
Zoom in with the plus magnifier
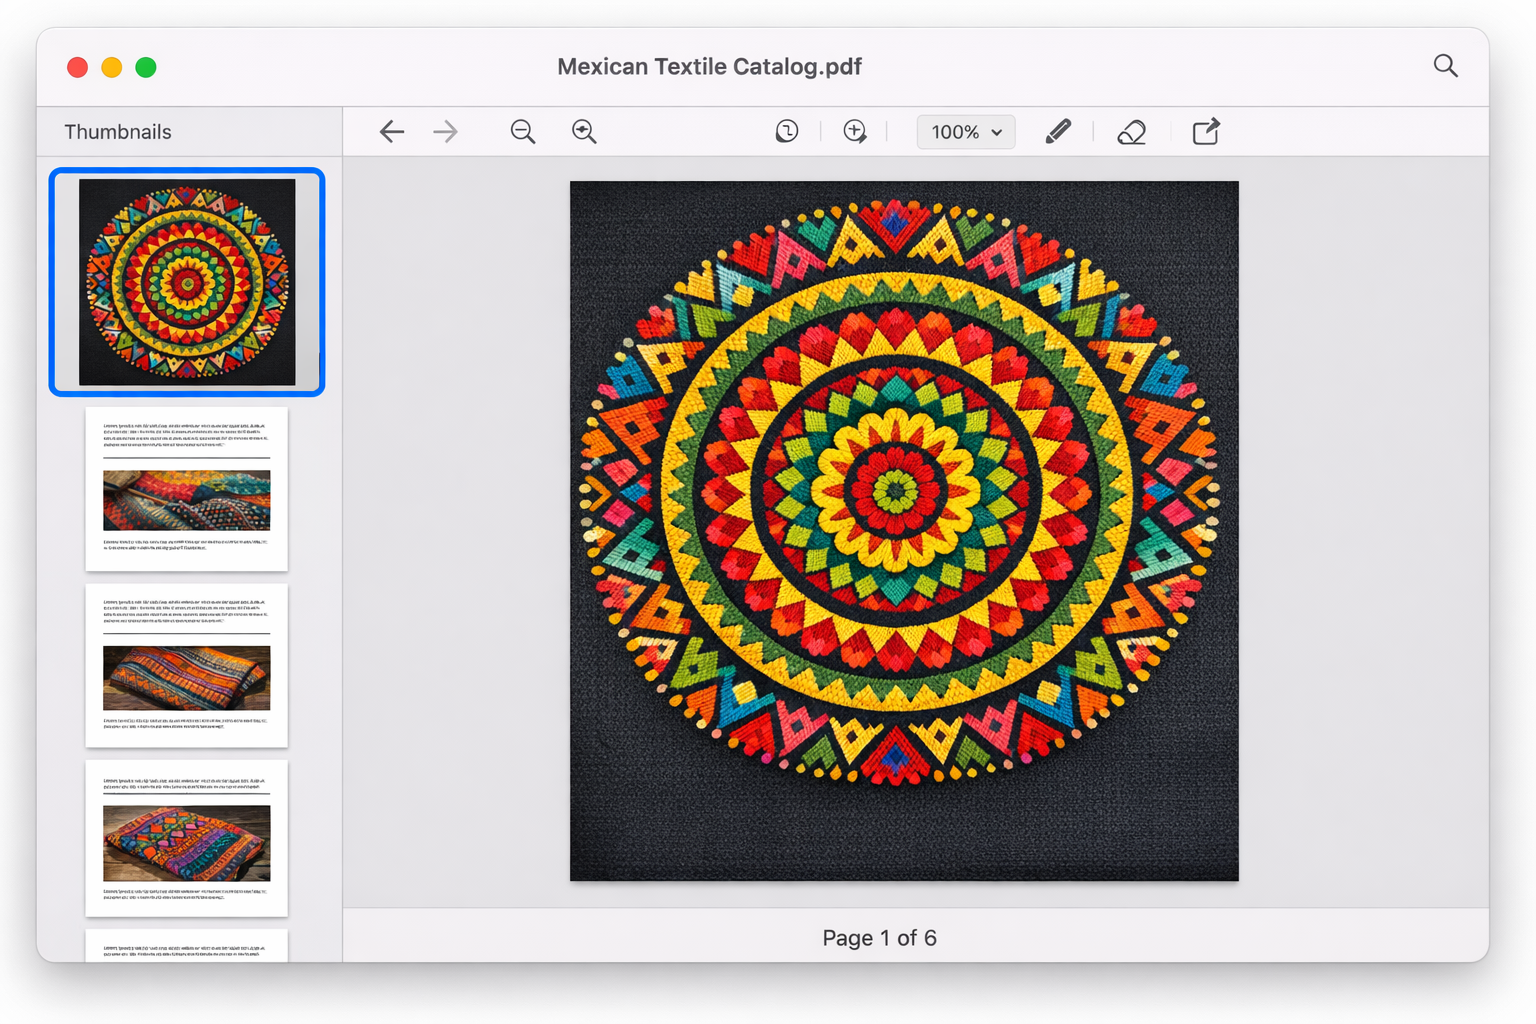(585, 132)
